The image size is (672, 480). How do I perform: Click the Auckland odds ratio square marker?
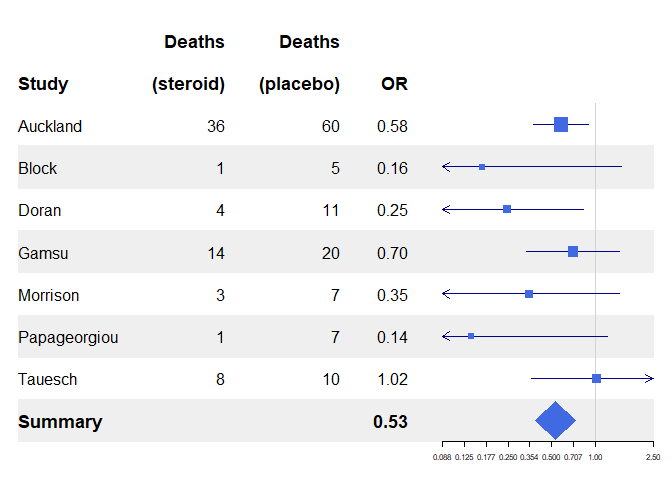561,124
